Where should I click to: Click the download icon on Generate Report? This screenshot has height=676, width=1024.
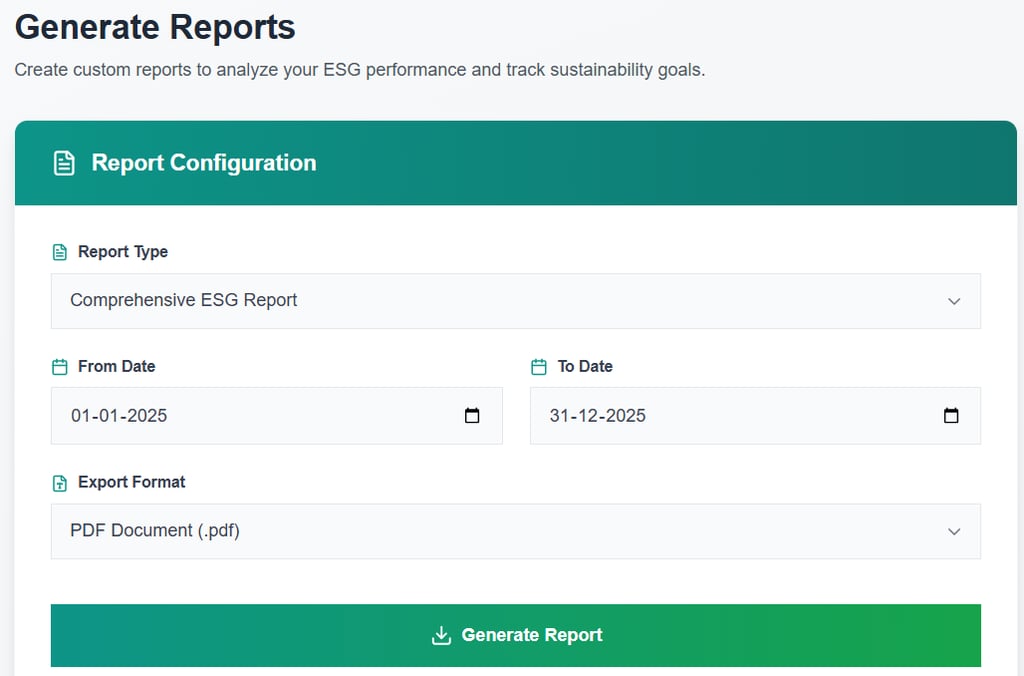[x=441, y=635]
